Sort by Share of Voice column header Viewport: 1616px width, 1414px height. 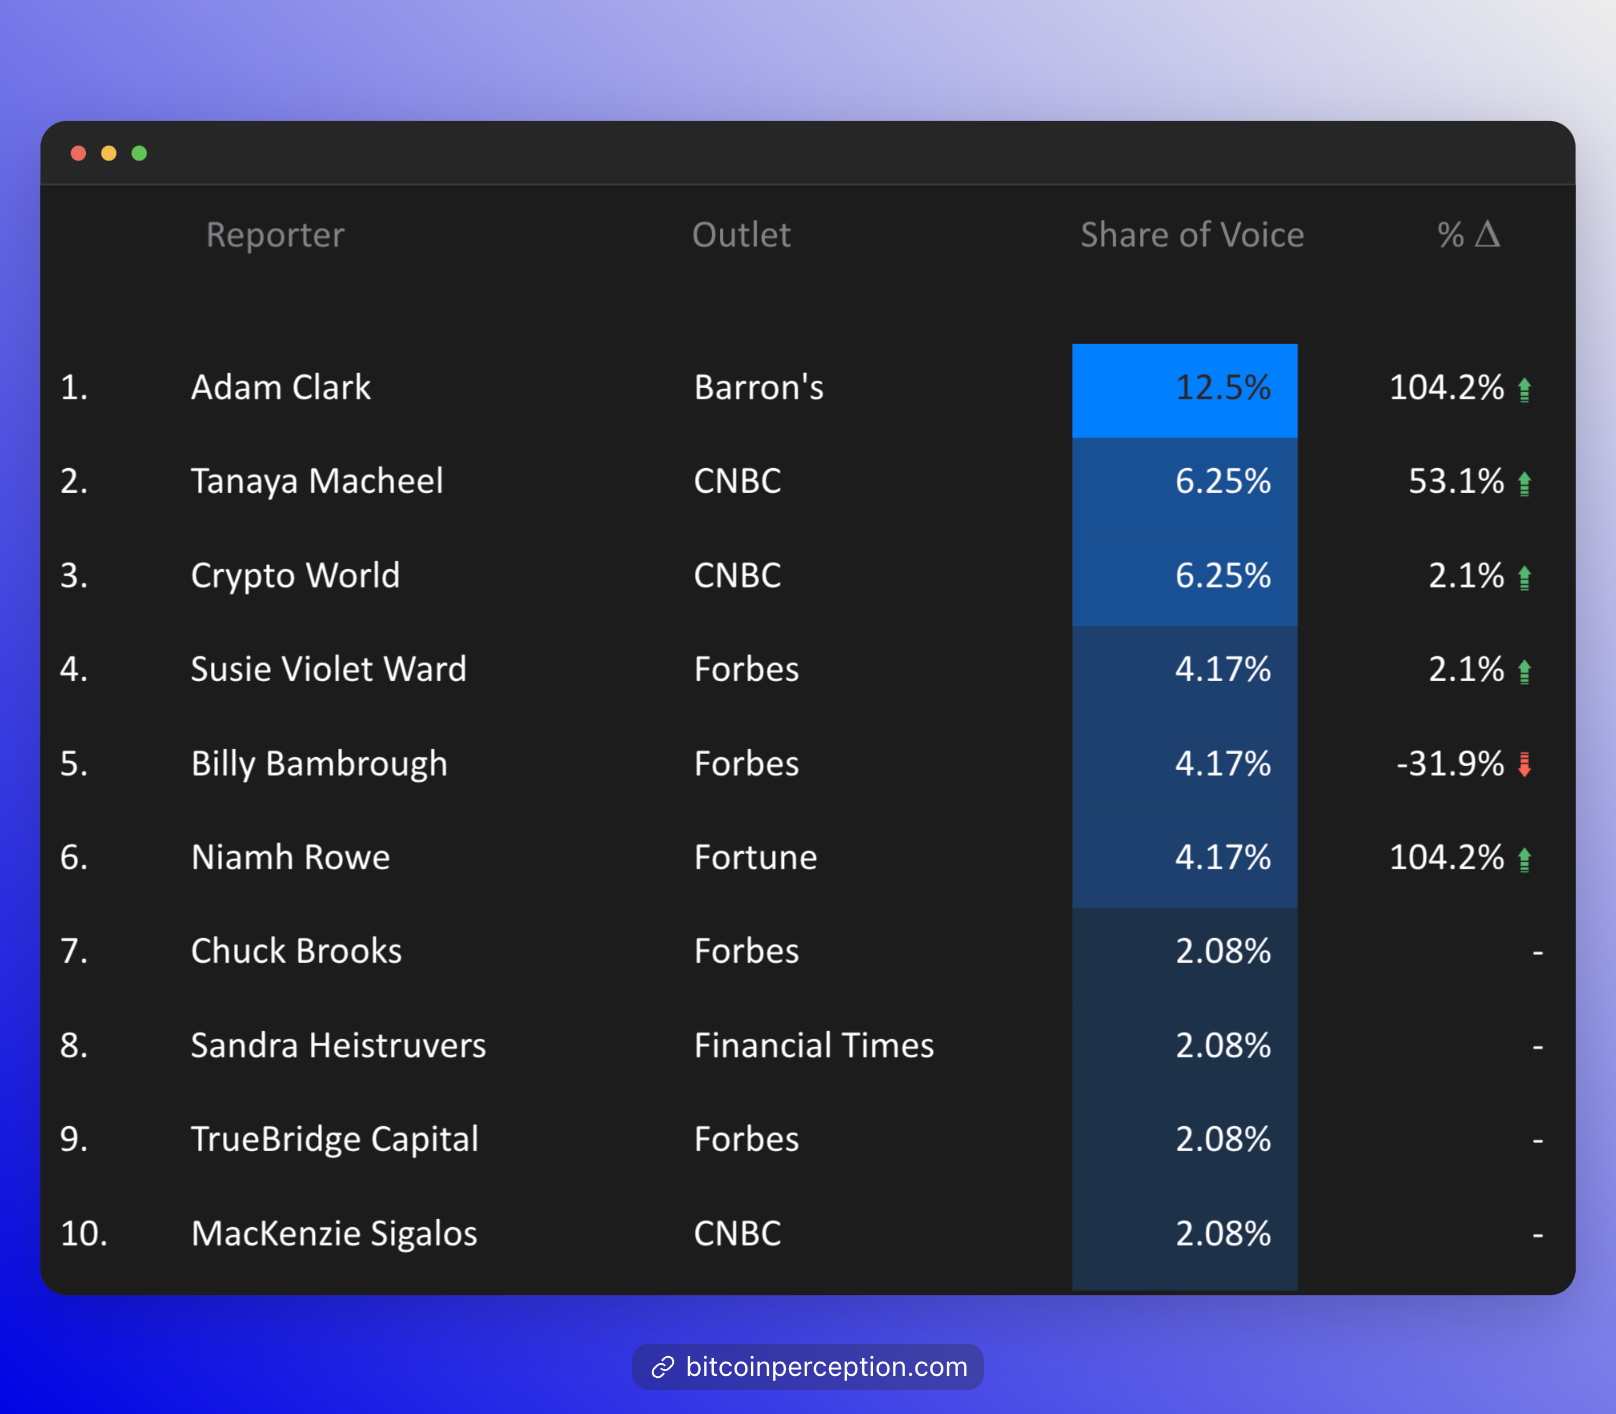coord(1191,235)
